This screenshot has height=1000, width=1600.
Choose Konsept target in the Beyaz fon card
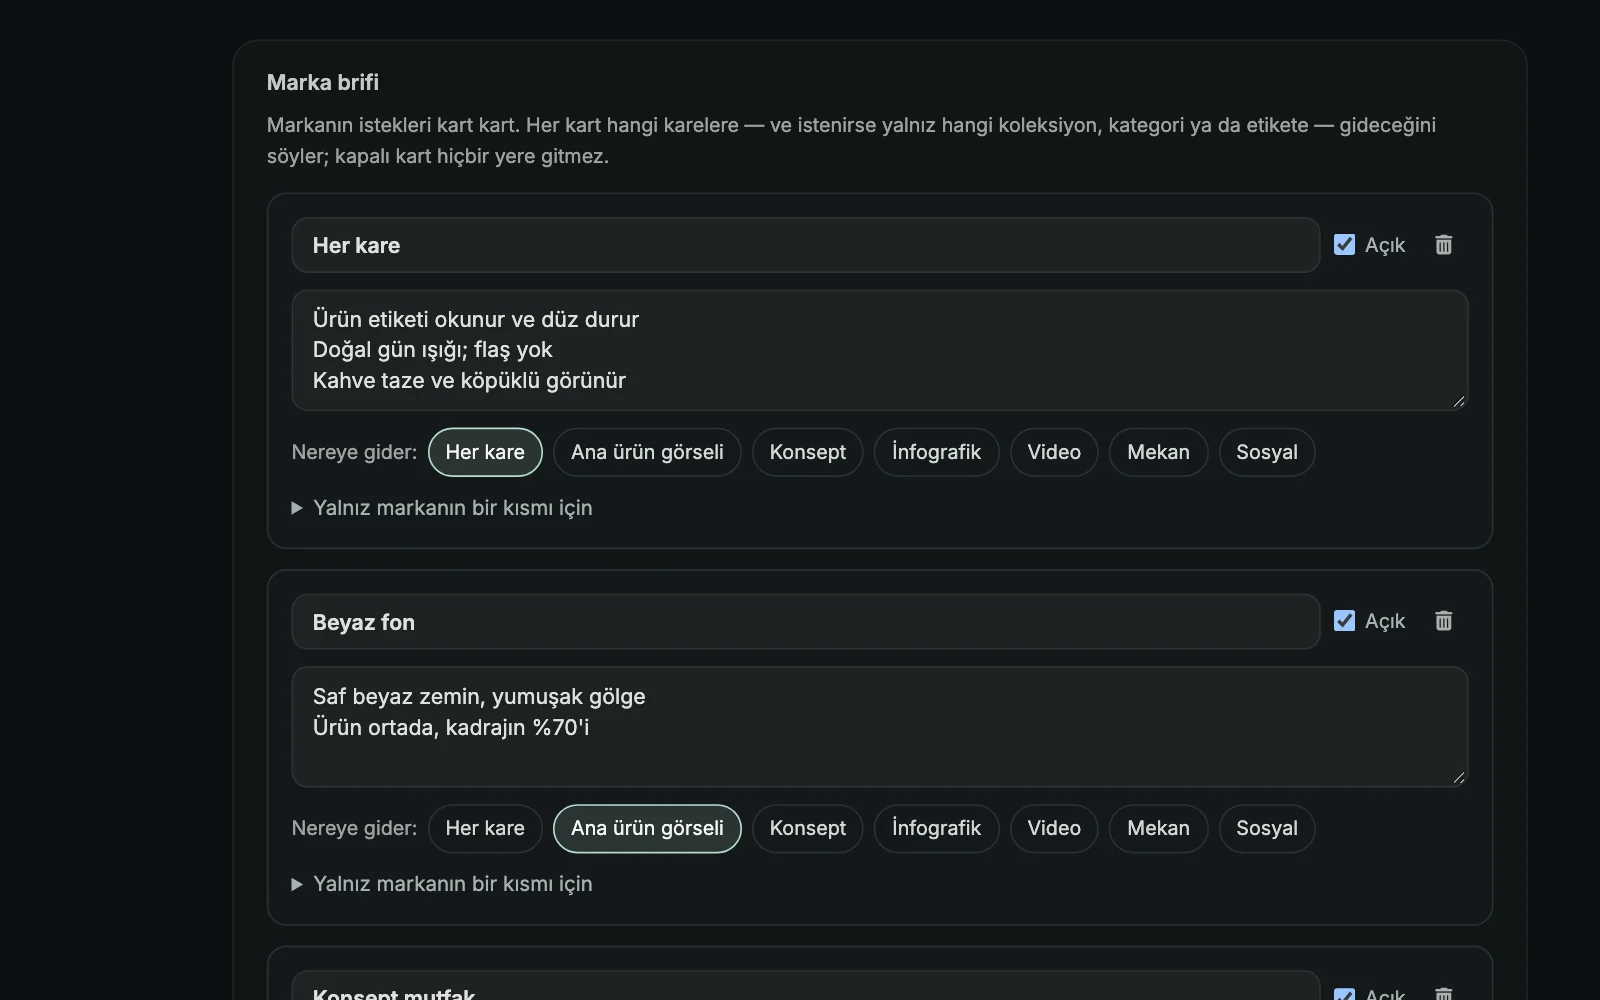click(x=807, y=828)
